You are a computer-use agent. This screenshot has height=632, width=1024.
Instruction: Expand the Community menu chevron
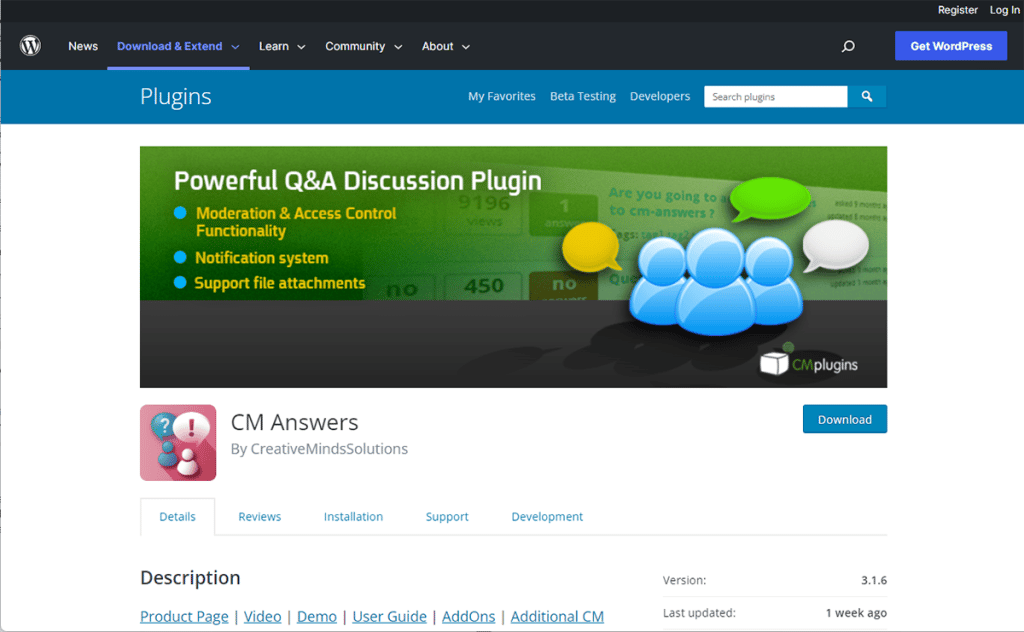[x=398, y=47]
